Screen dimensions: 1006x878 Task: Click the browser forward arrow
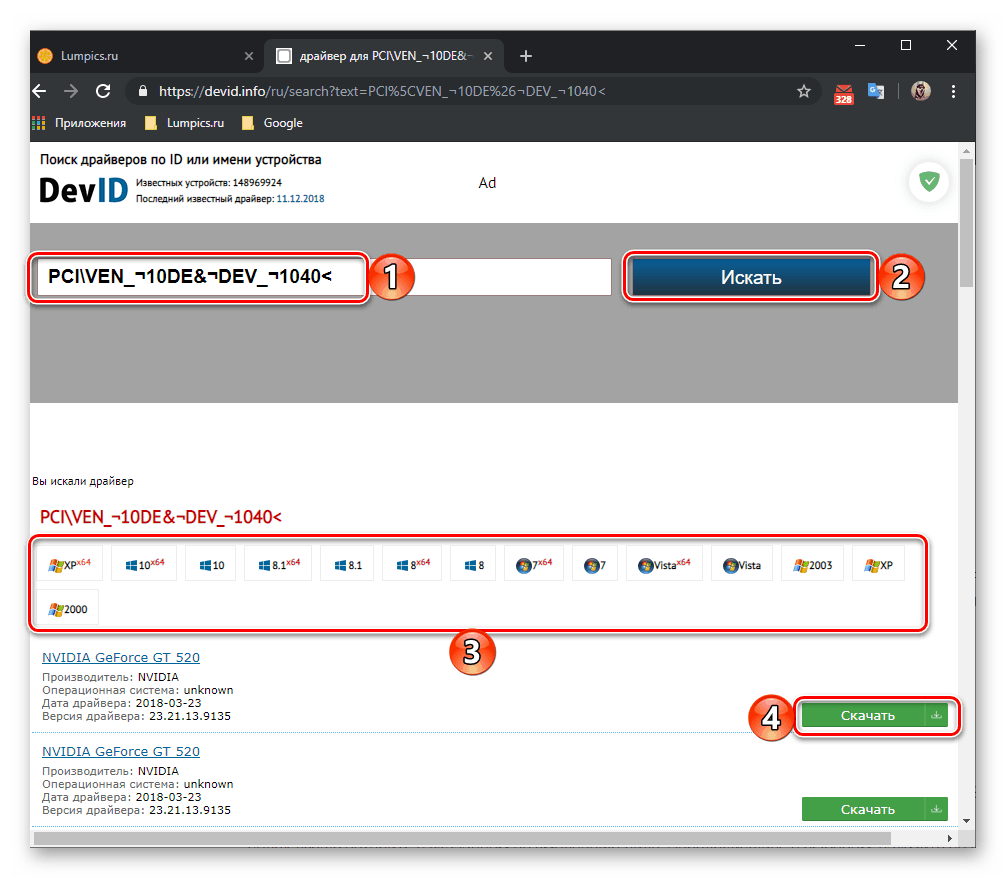pyautogui.click(x=71, y=91)
